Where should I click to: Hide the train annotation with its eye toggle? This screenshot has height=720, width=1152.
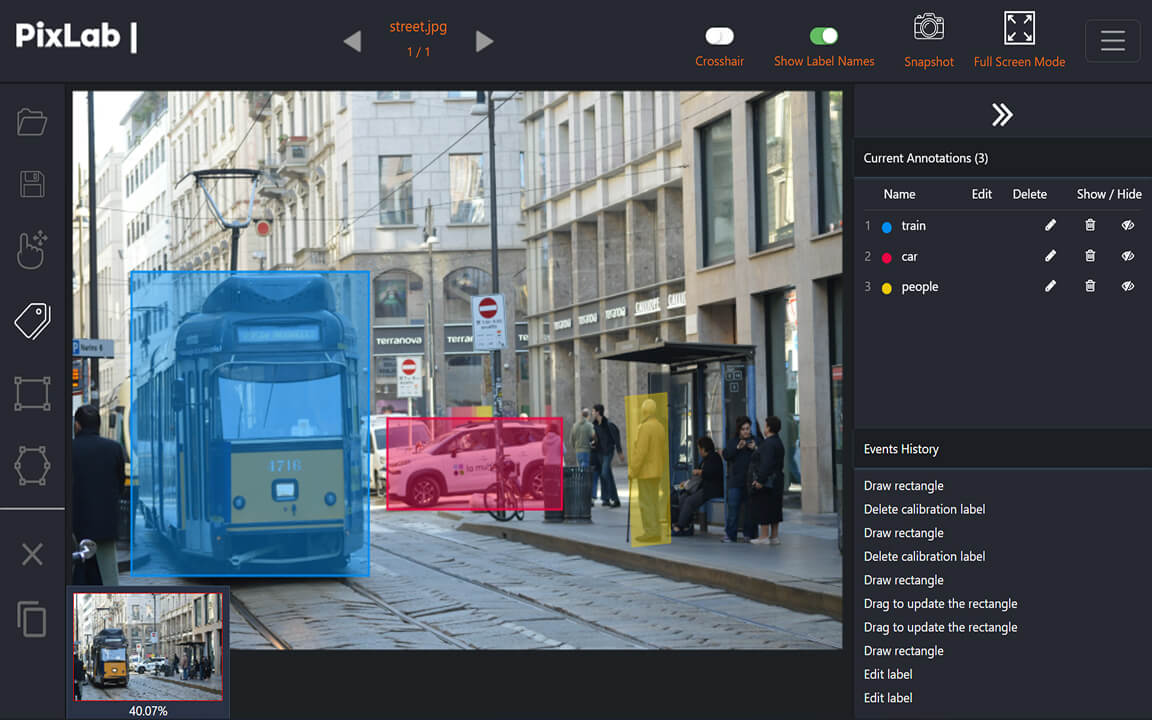[1128, 225]
